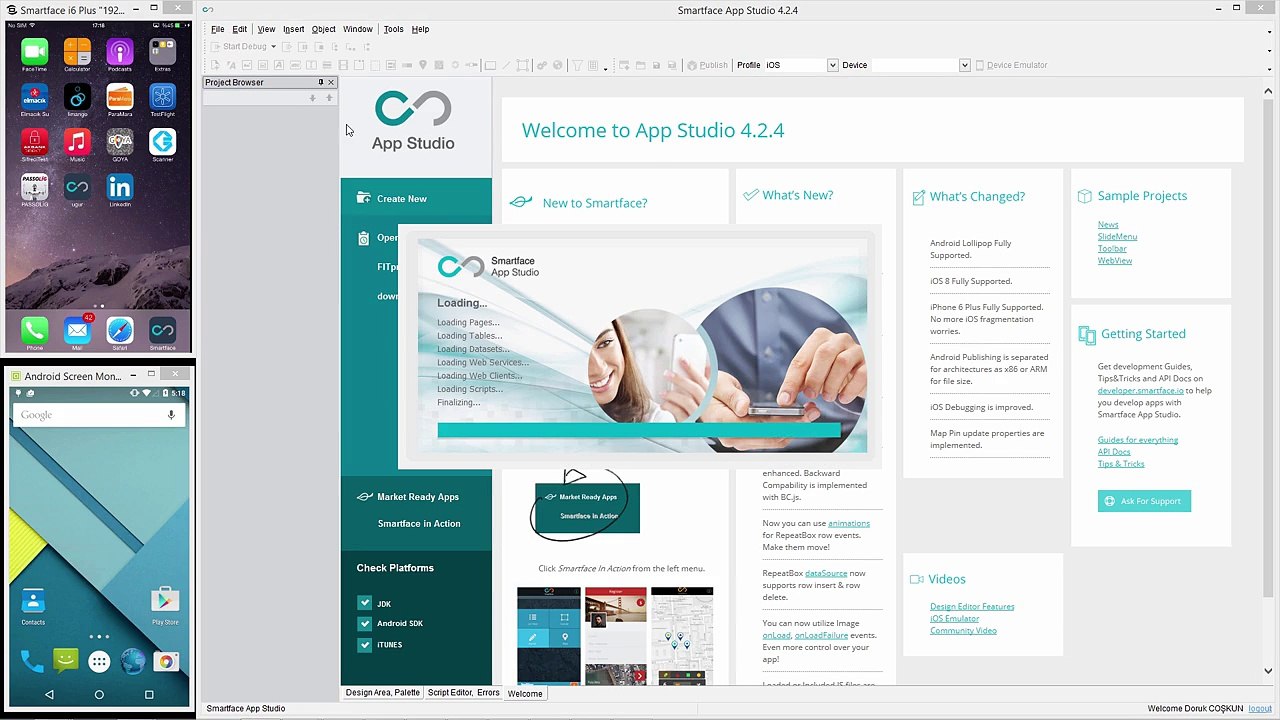This screenshot has height=720, width=1280.
Task: Launch Music app on iOS screen
Action: point(77,142)
